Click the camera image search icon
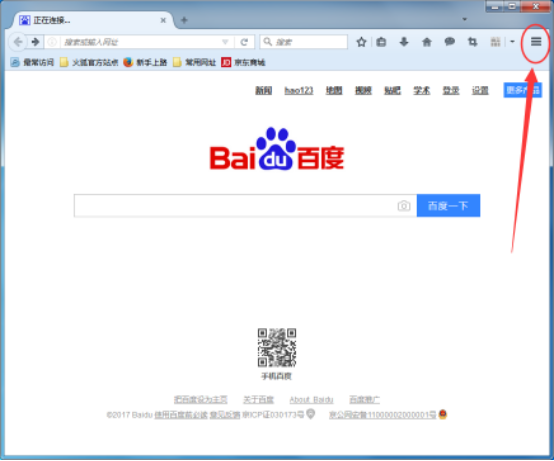The height and width of the screenshot is (461, 554). [404, 206]
